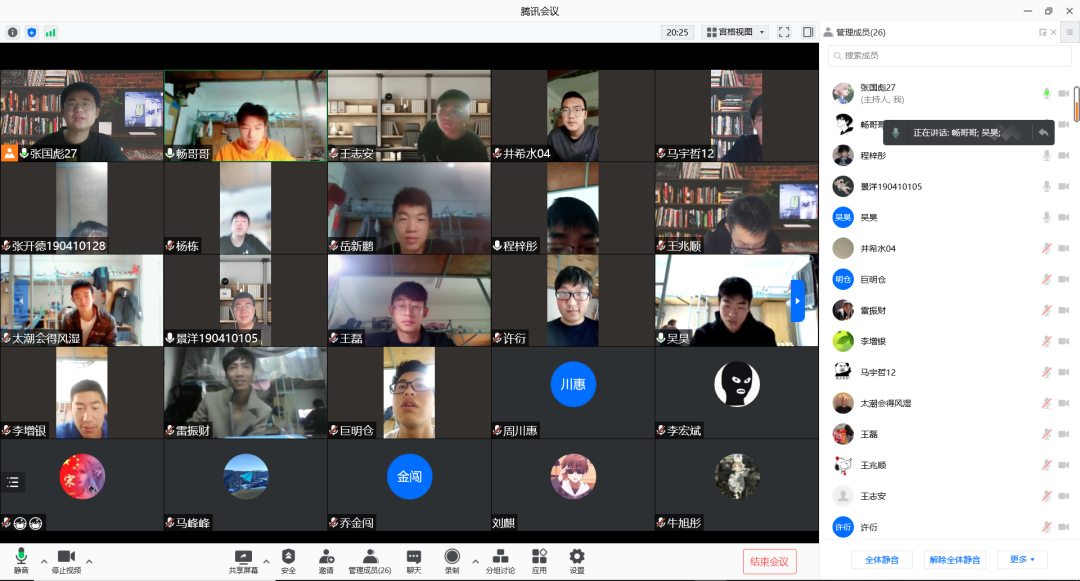Viewport: 1080px width, 581px height.
Task: Open the Security (安全) shield icon
Action: pos(288,557)
